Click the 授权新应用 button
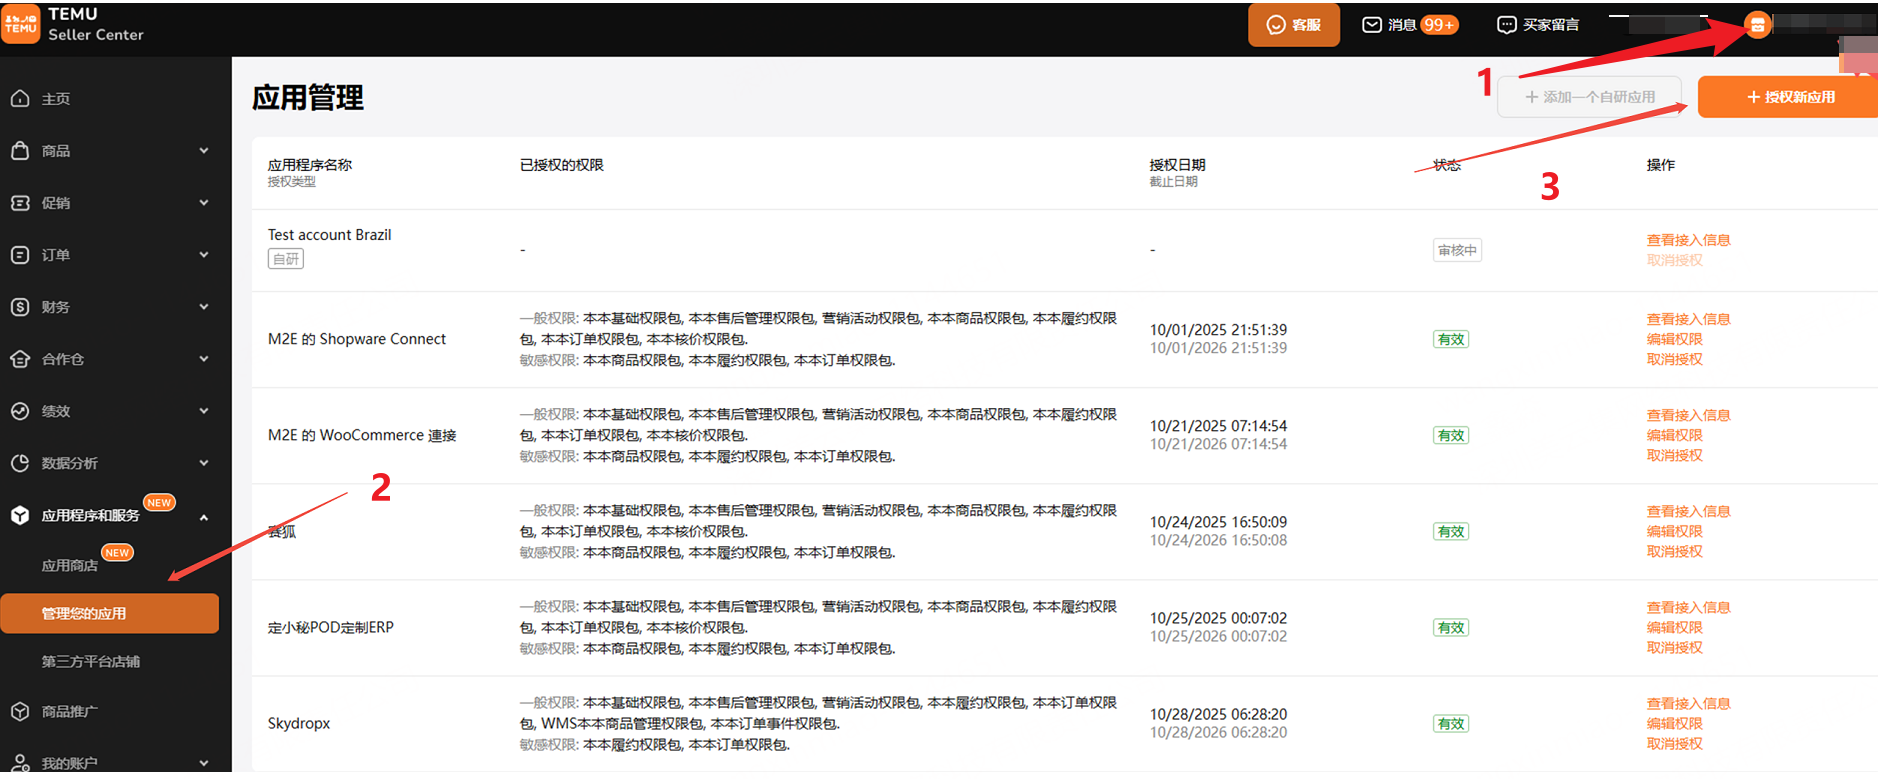Screen dimensions: 1878x779 point(1789,97)
